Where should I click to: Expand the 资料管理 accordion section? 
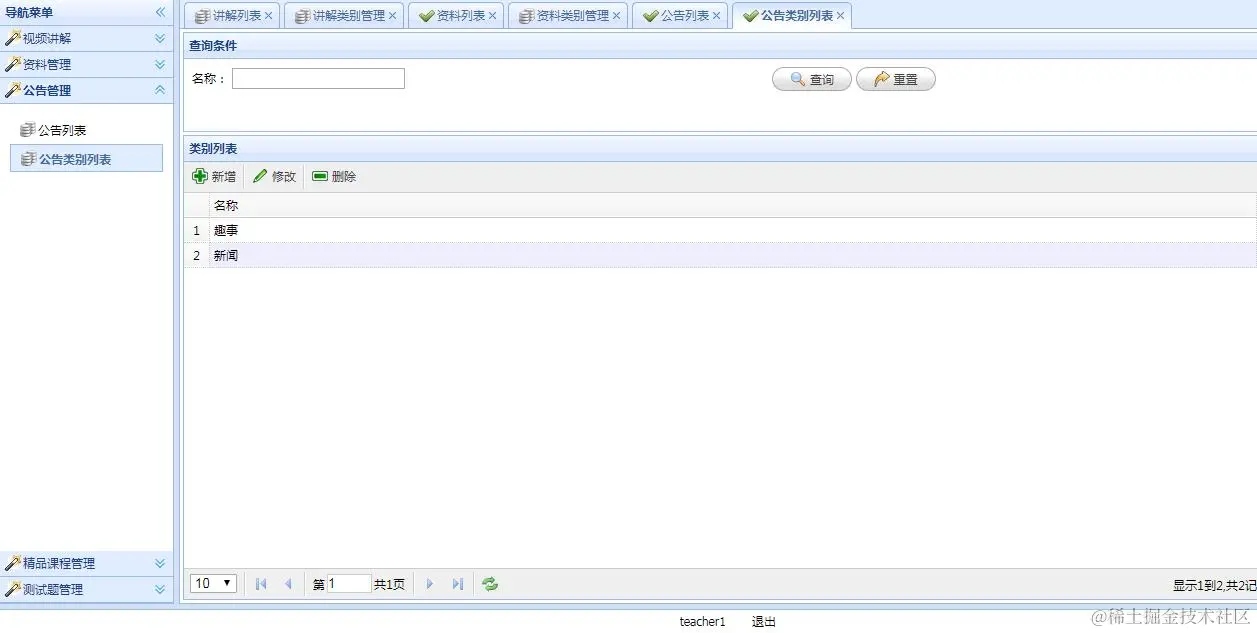(x=160, y=64)
